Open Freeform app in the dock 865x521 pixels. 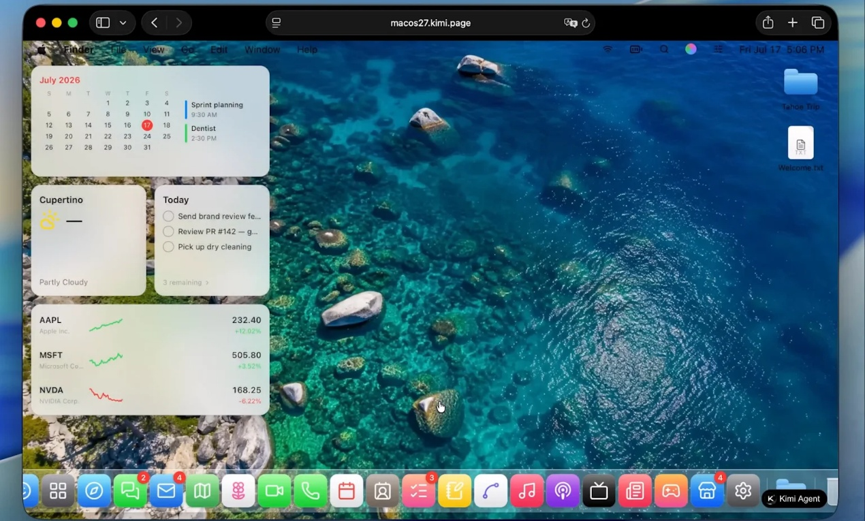490,491
